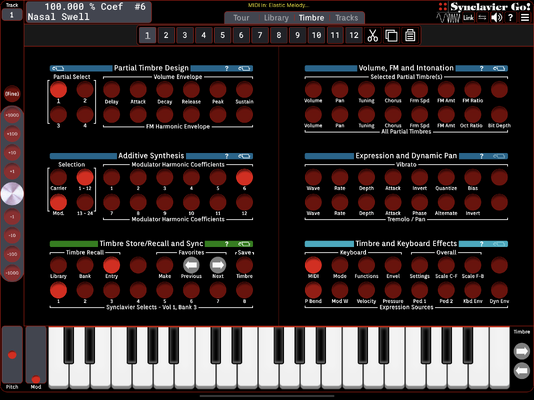Open Additive Synthesis help question mark
This screenshot has height=400, width=534.
point(226,156)
